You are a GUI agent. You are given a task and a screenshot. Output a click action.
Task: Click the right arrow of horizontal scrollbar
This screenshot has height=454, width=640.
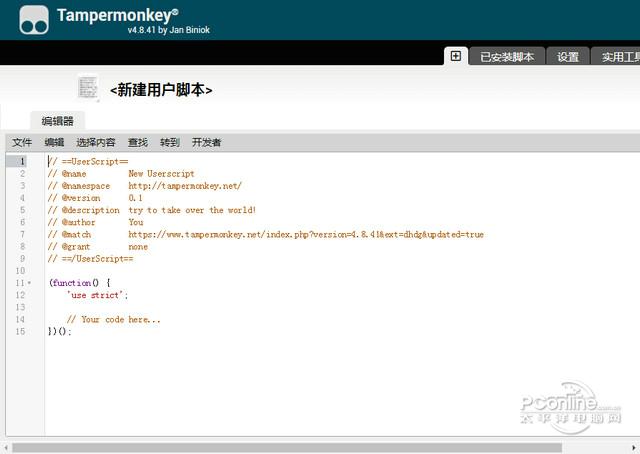tap(634, 448)
